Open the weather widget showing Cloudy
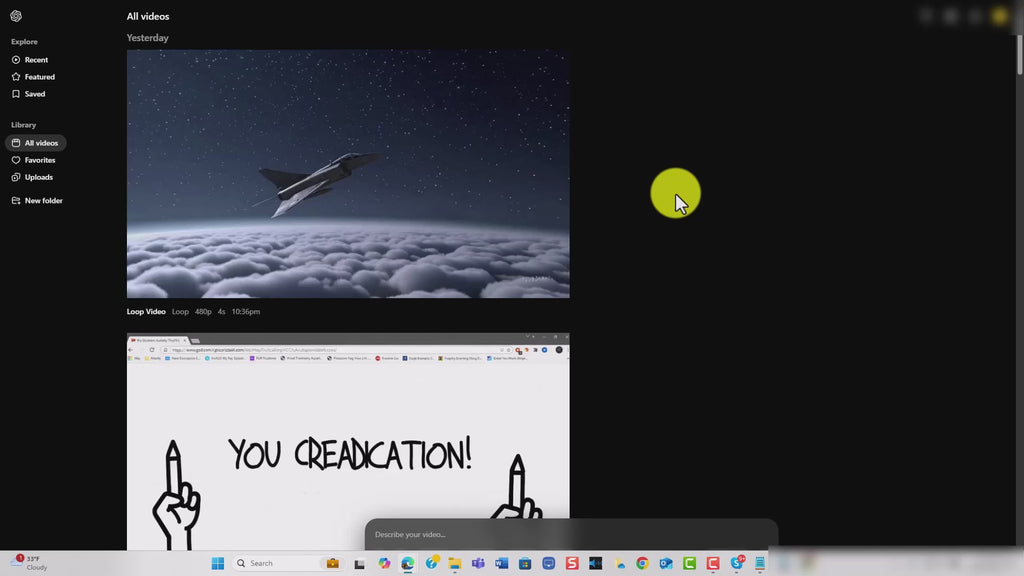The image size is (1024, 576). tap(30, 563)
